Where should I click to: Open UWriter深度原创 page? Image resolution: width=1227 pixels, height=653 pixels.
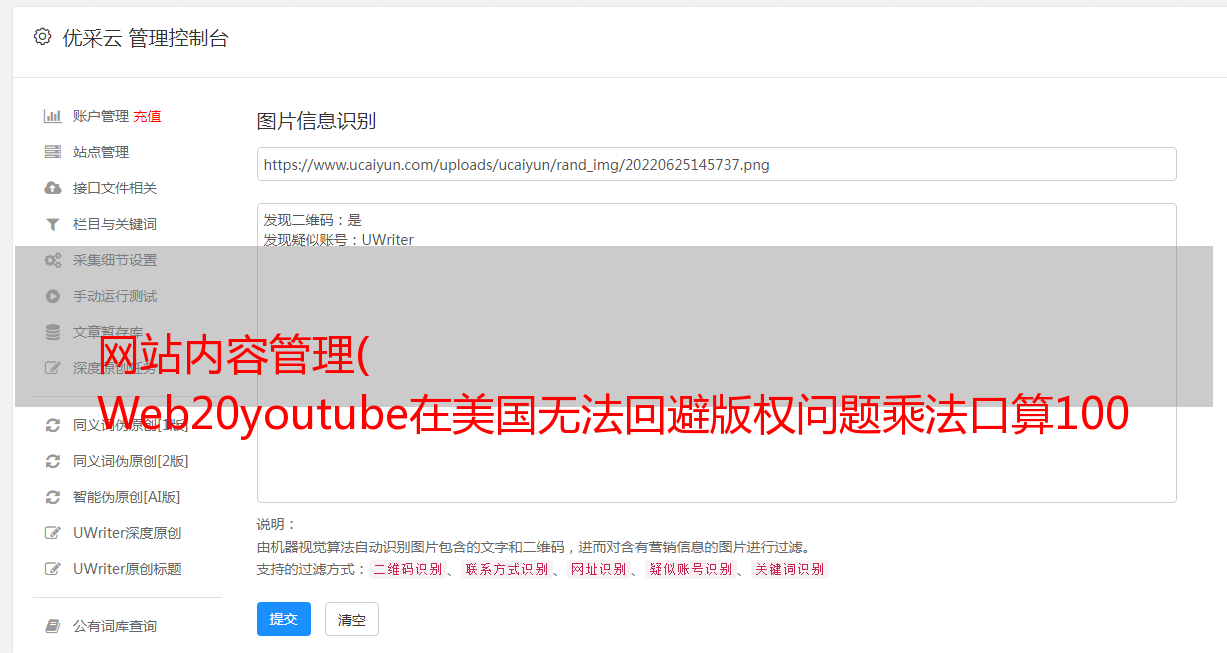click(x=127, y=533)
